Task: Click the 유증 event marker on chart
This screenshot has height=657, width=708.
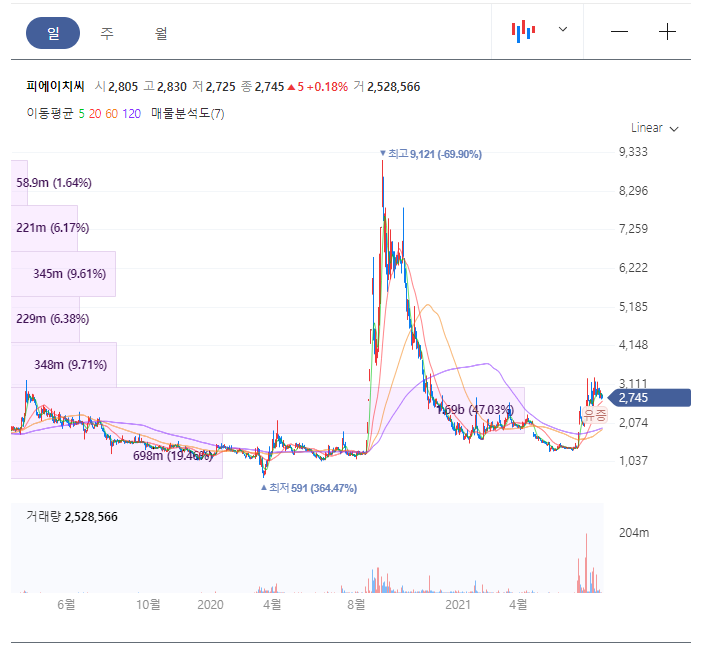Action: coord(595,415)
